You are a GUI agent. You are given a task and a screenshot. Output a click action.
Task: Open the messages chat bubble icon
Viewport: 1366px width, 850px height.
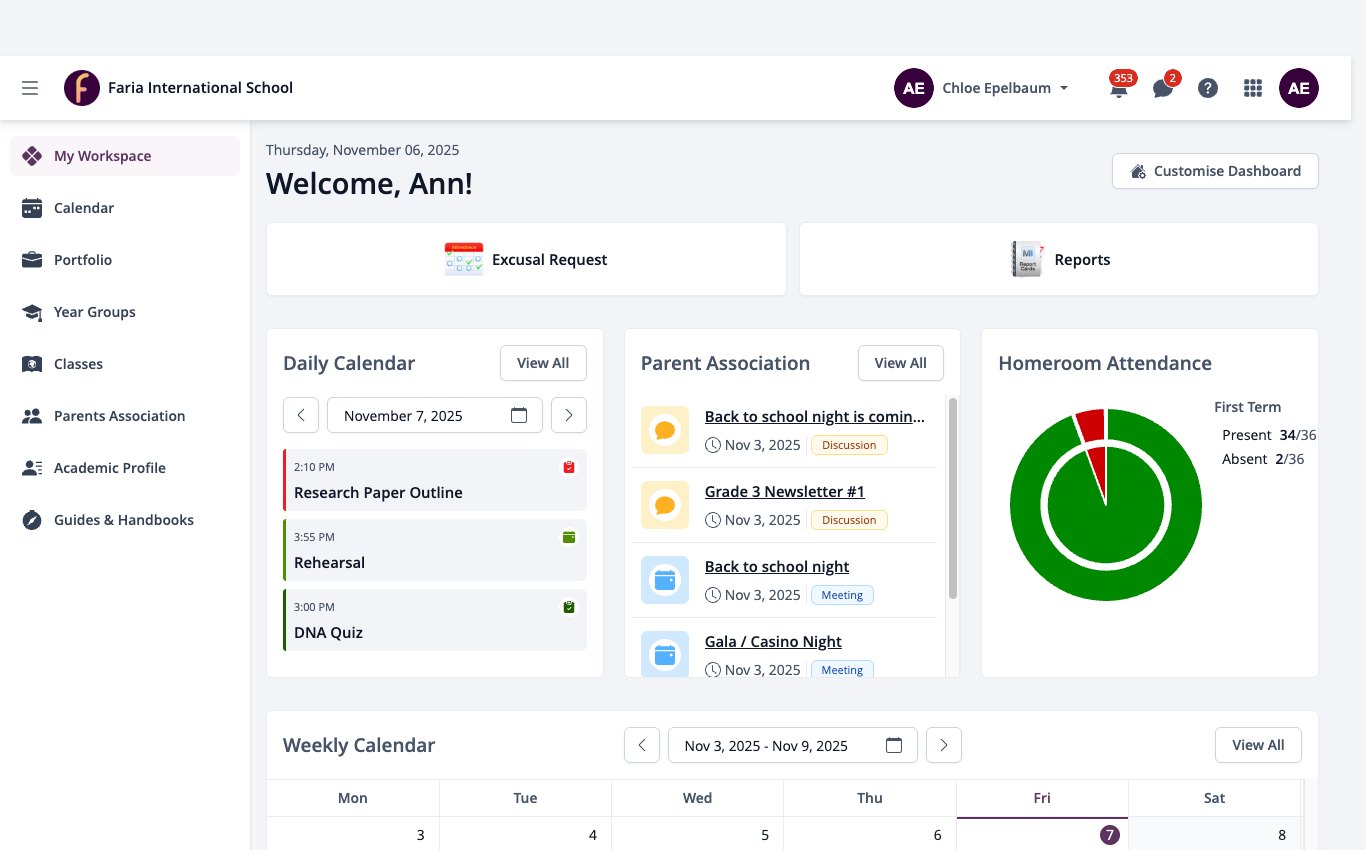(x=1163, y=89)
